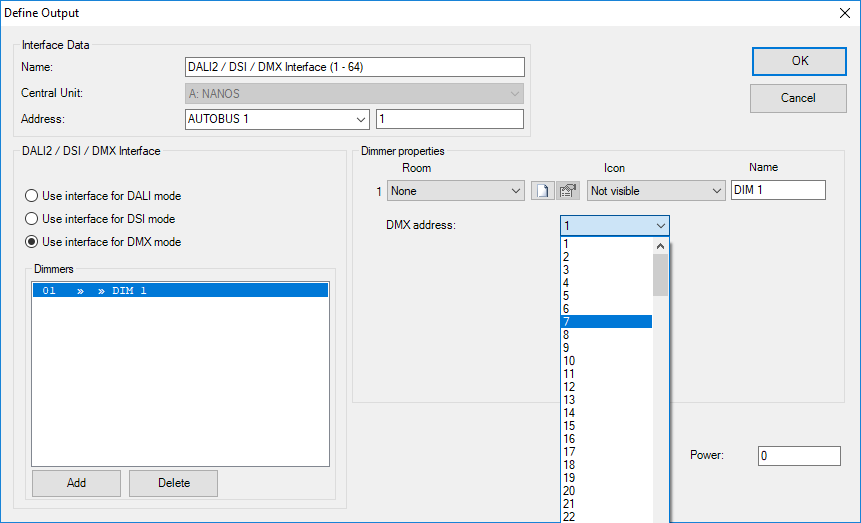861x523 pixels.
Task: Choose DMX address 12 from list
Action: point(606,387)
